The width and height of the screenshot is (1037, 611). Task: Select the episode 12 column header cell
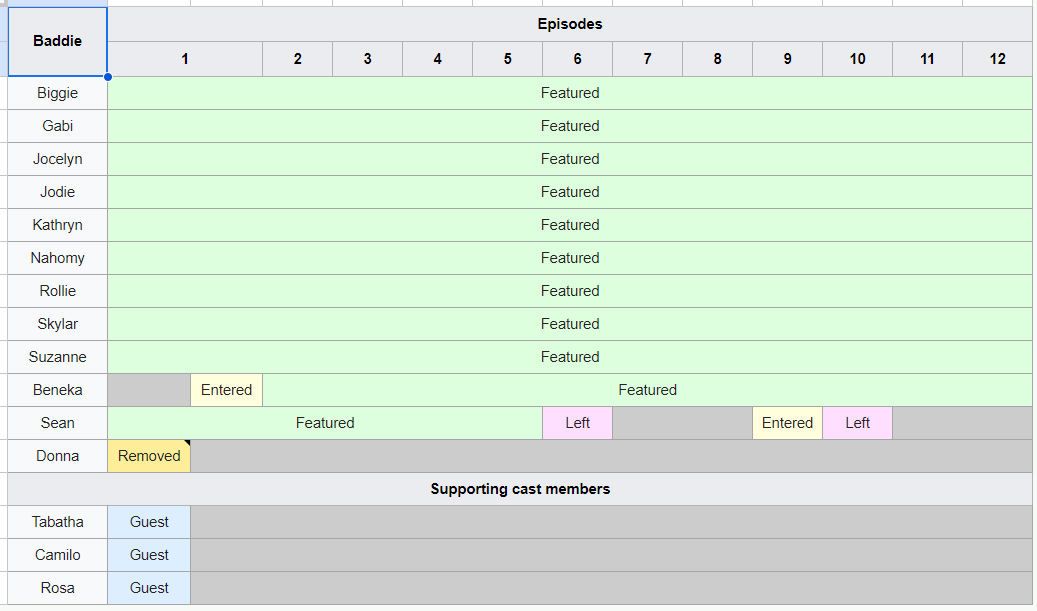[997, 59]
